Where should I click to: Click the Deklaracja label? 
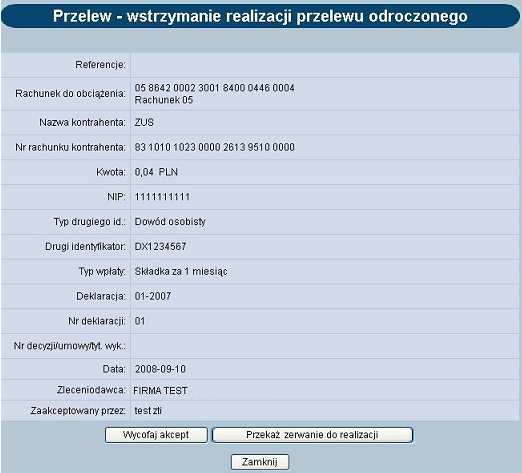click(x=101, y=296)
